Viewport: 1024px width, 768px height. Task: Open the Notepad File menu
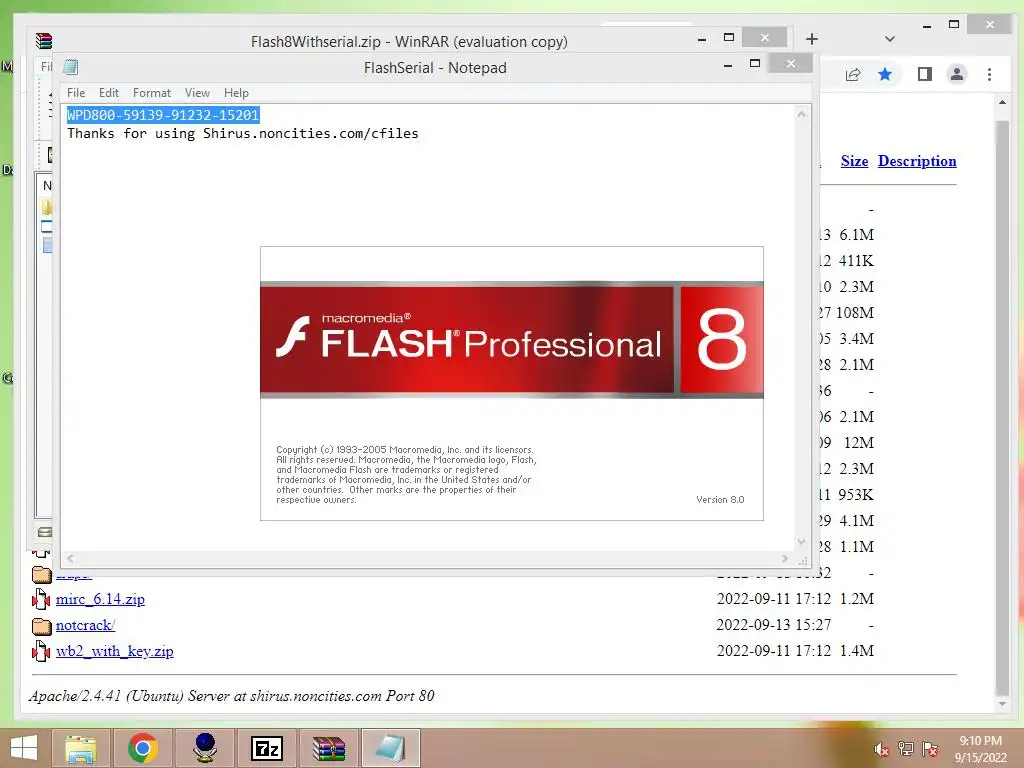pos(76,93)
